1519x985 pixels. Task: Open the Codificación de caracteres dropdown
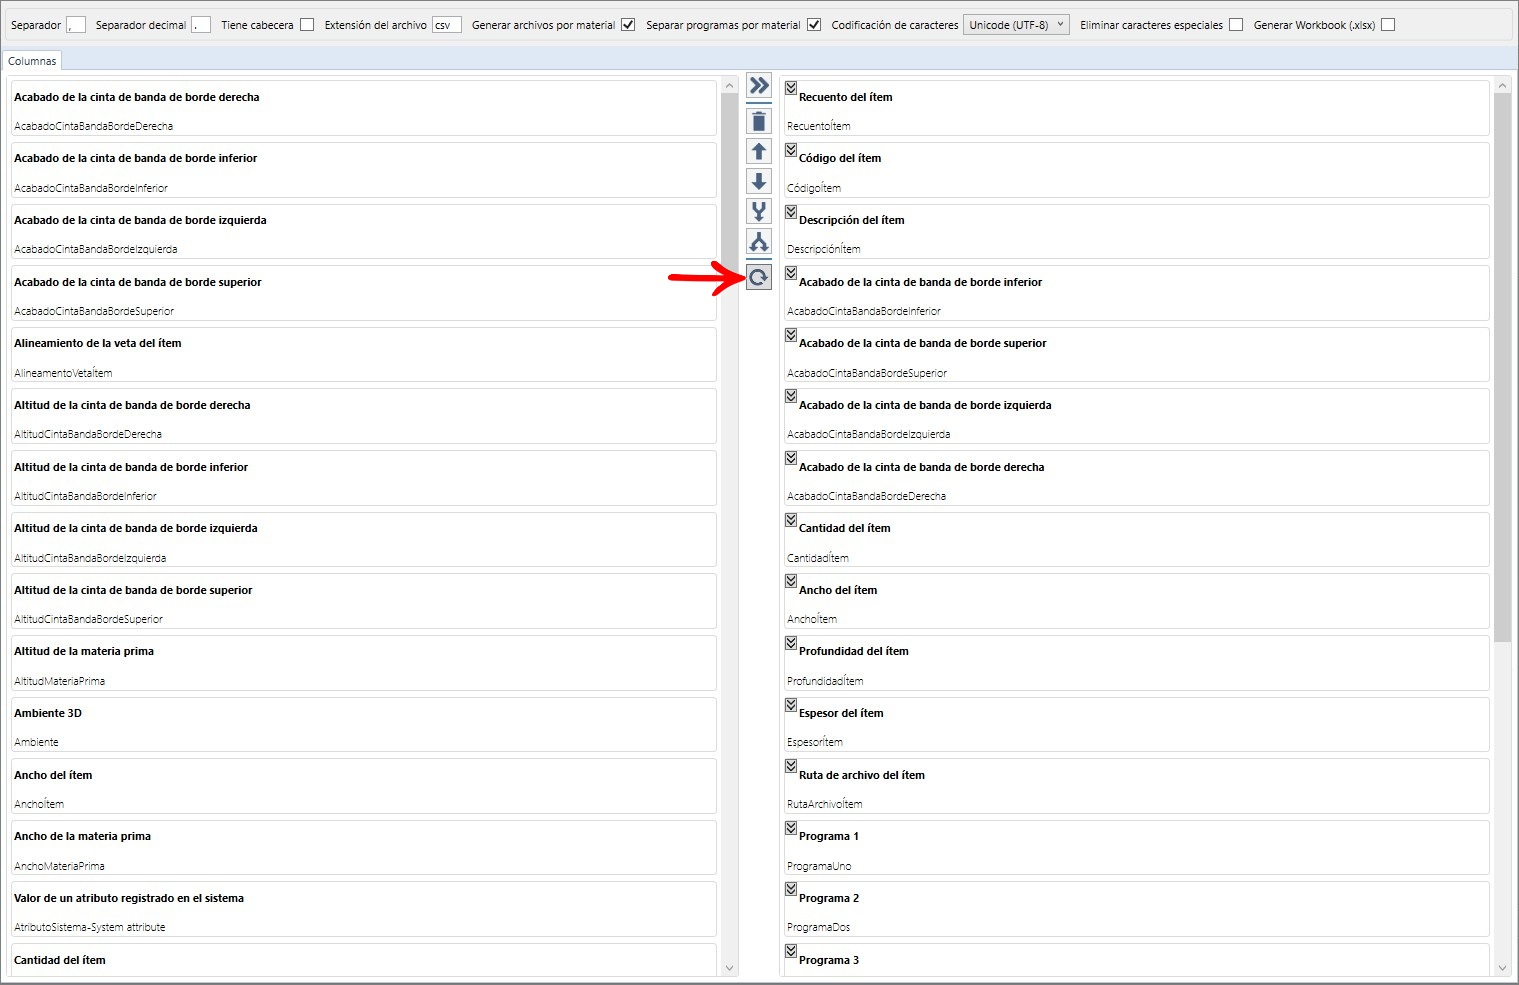1016,25
